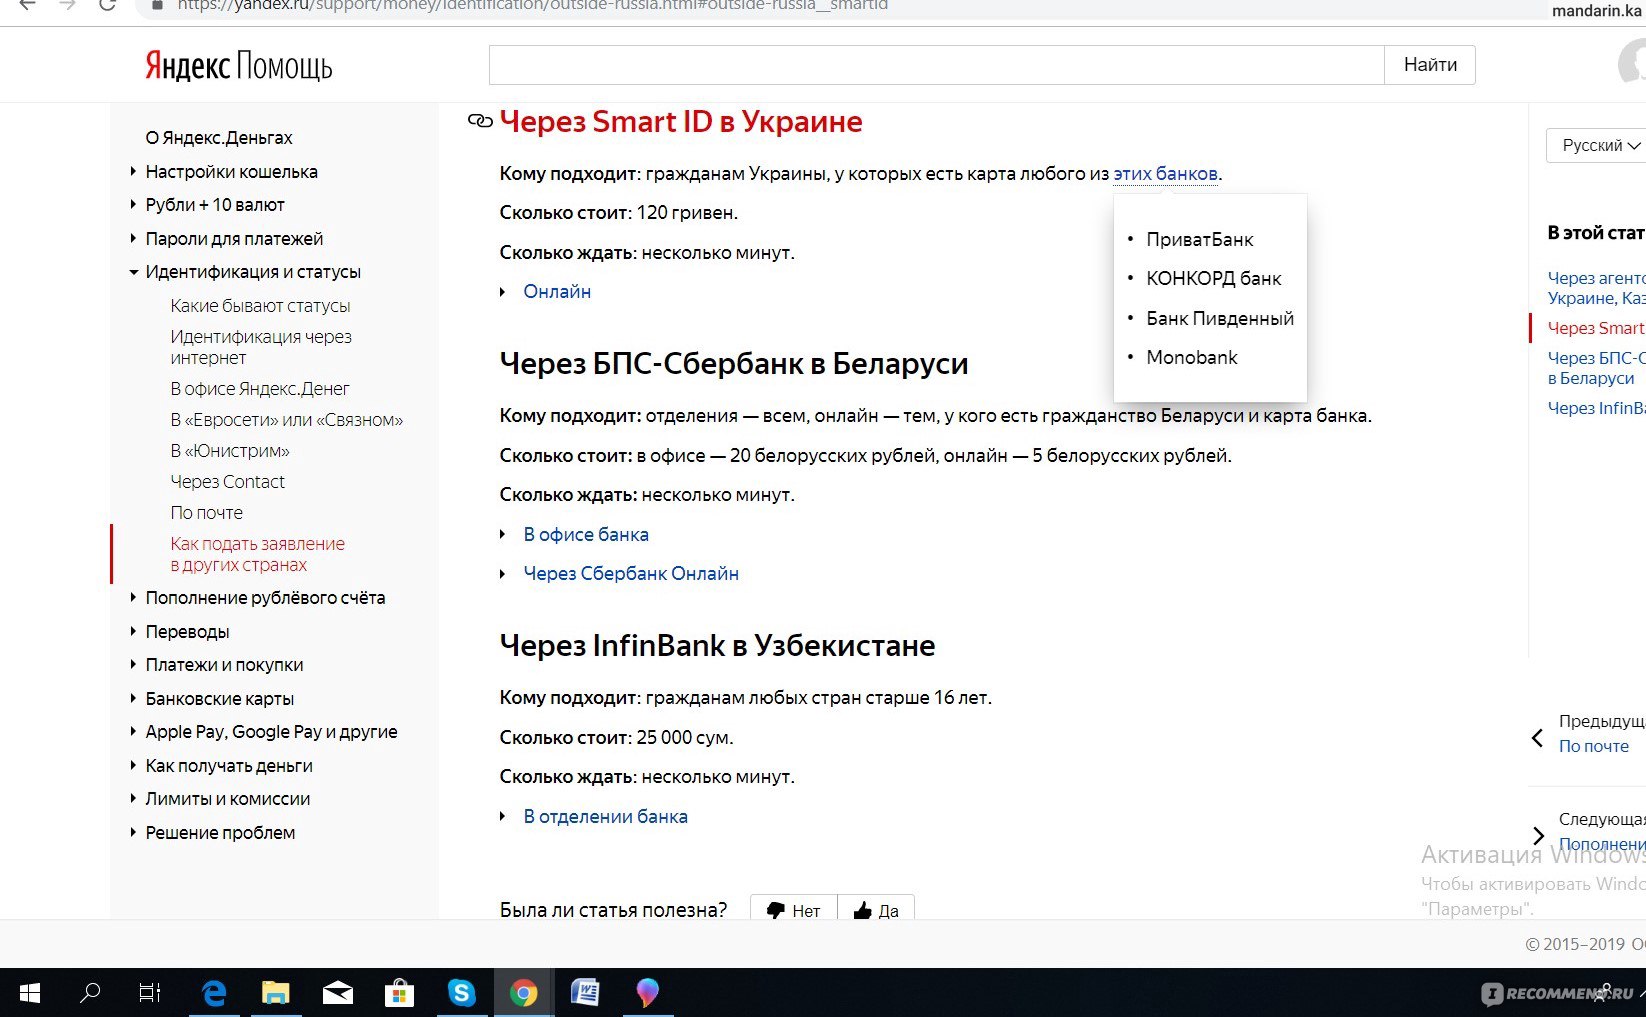
Task: Open Task View on the taskbar
Action: point(150,993)
